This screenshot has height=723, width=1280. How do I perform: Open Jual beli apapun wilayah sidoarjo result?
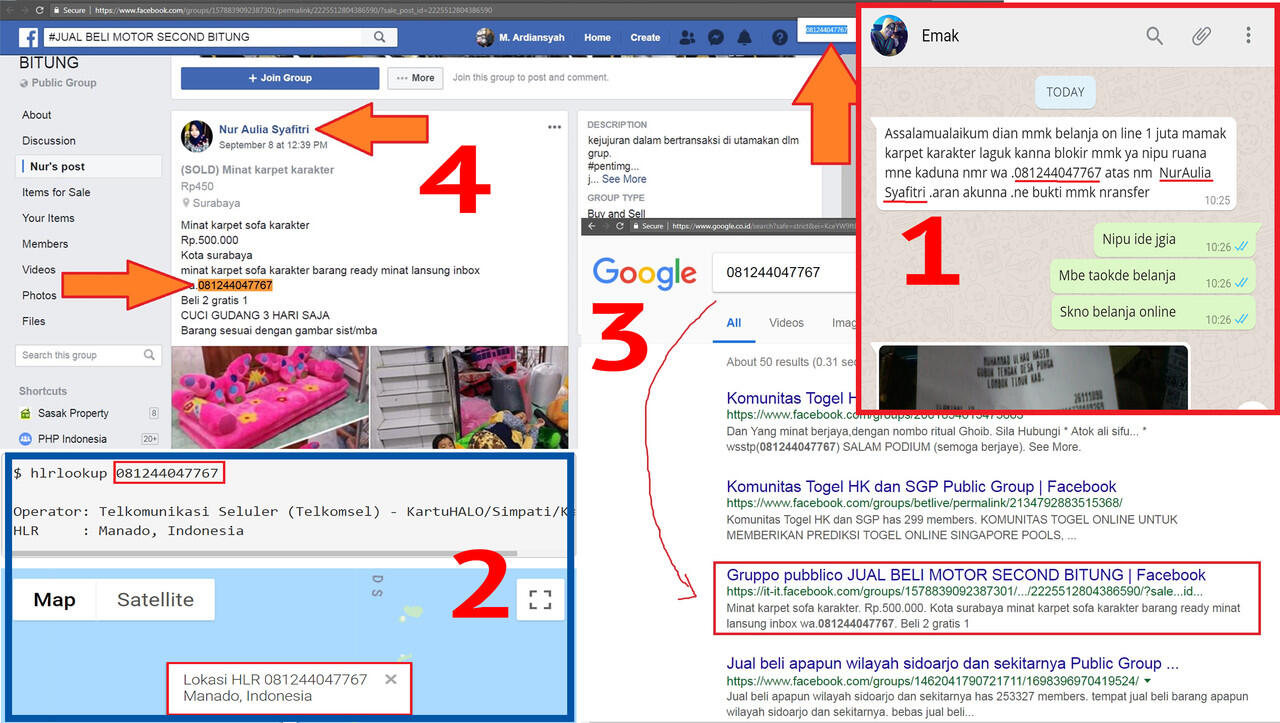(952, 663)
